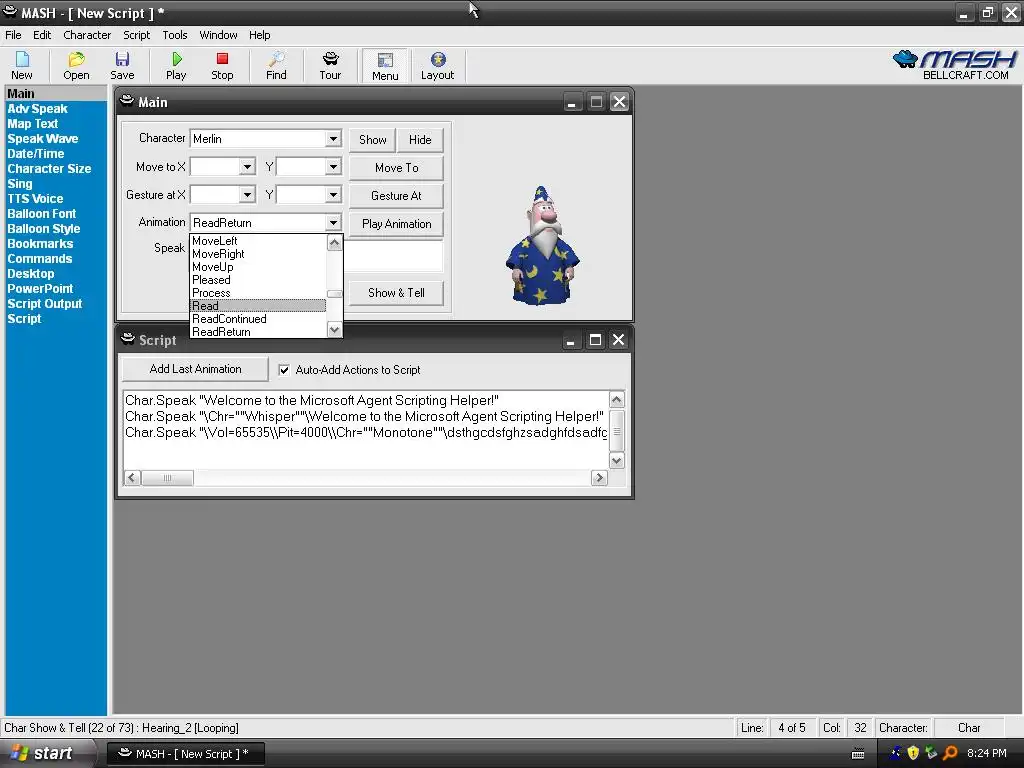The width and height of the screenshot is (1024, 768).
Task: Open Adv Speak in the sidebar
Action: coord(37,108)
